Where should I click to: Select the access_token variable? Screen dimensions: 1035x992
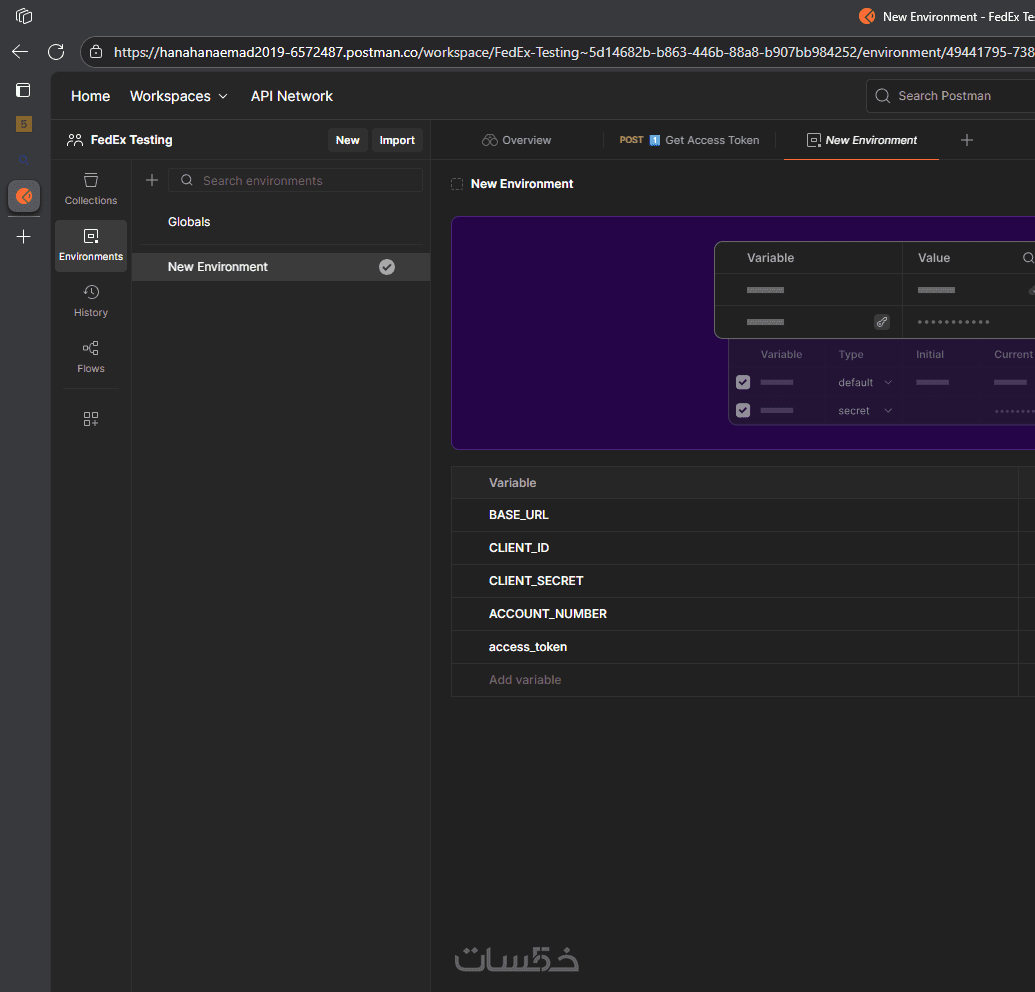527,647
